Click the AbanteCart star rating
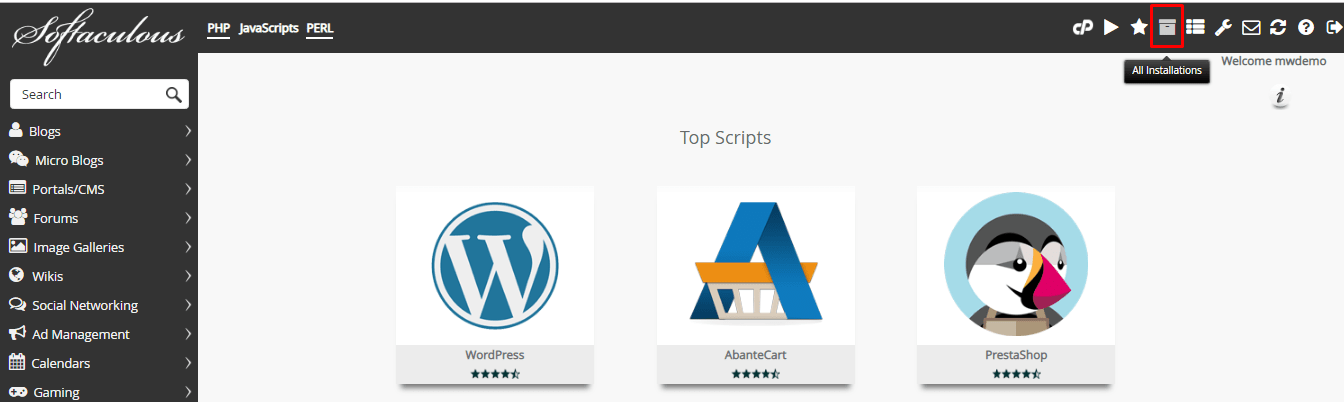 click(755, 374)
